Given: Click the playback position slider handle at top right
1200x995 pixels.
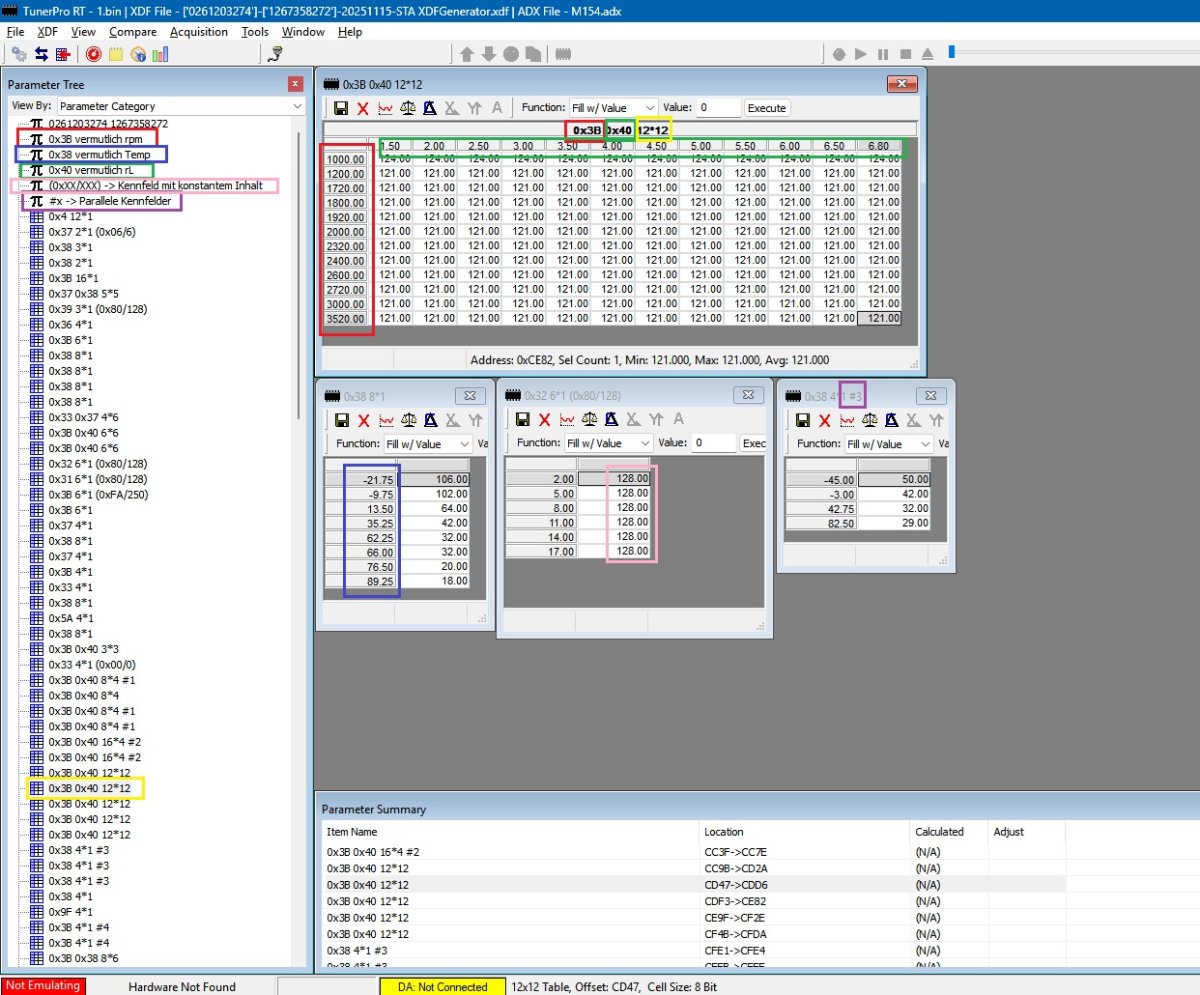Looking at the screenshot, I should [x=953, y=53].
